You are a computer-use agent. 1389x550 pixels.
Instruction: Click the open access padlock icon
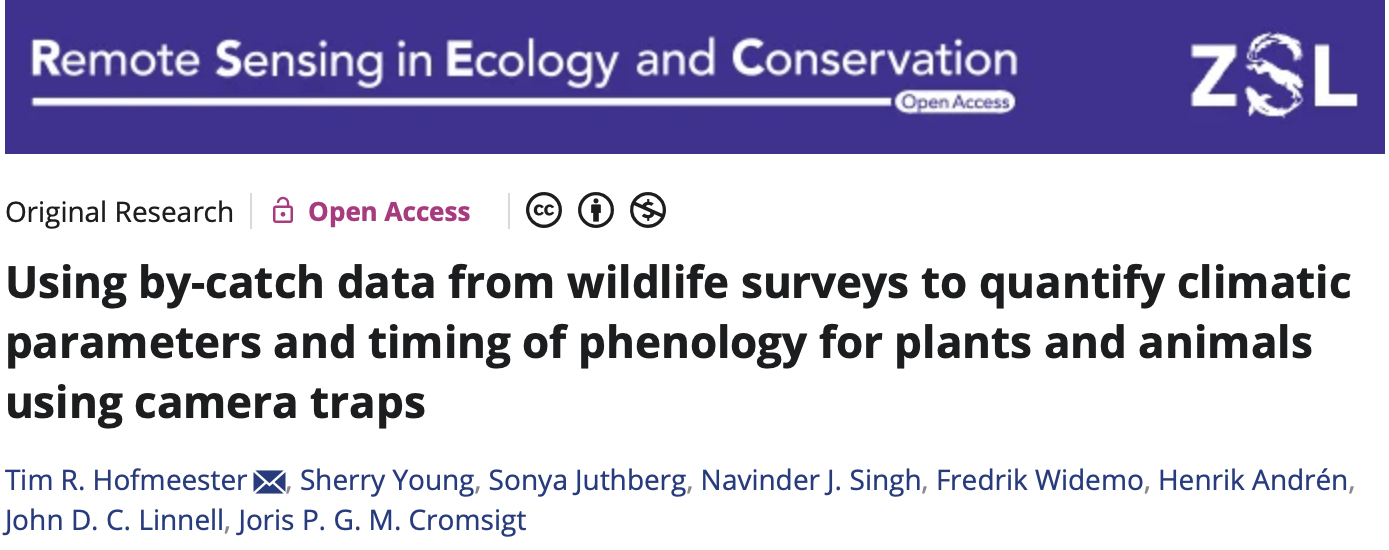tap(283, 212)
